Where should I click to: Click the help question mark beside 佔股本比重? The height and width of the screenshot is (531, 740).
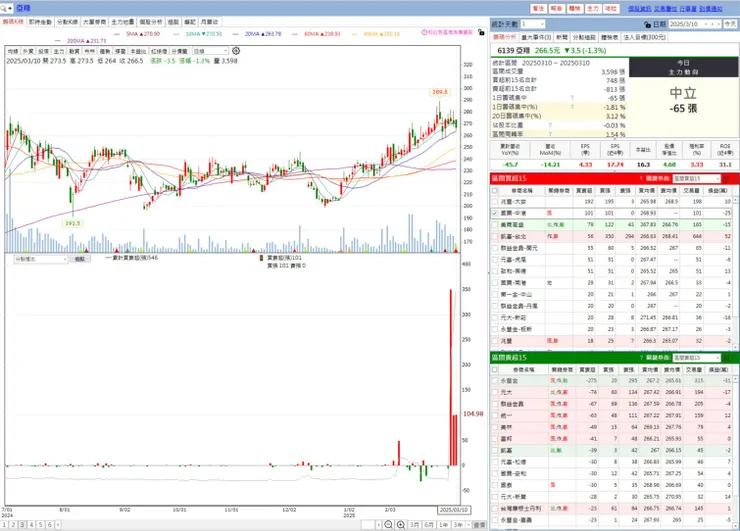tap(550, 125)
